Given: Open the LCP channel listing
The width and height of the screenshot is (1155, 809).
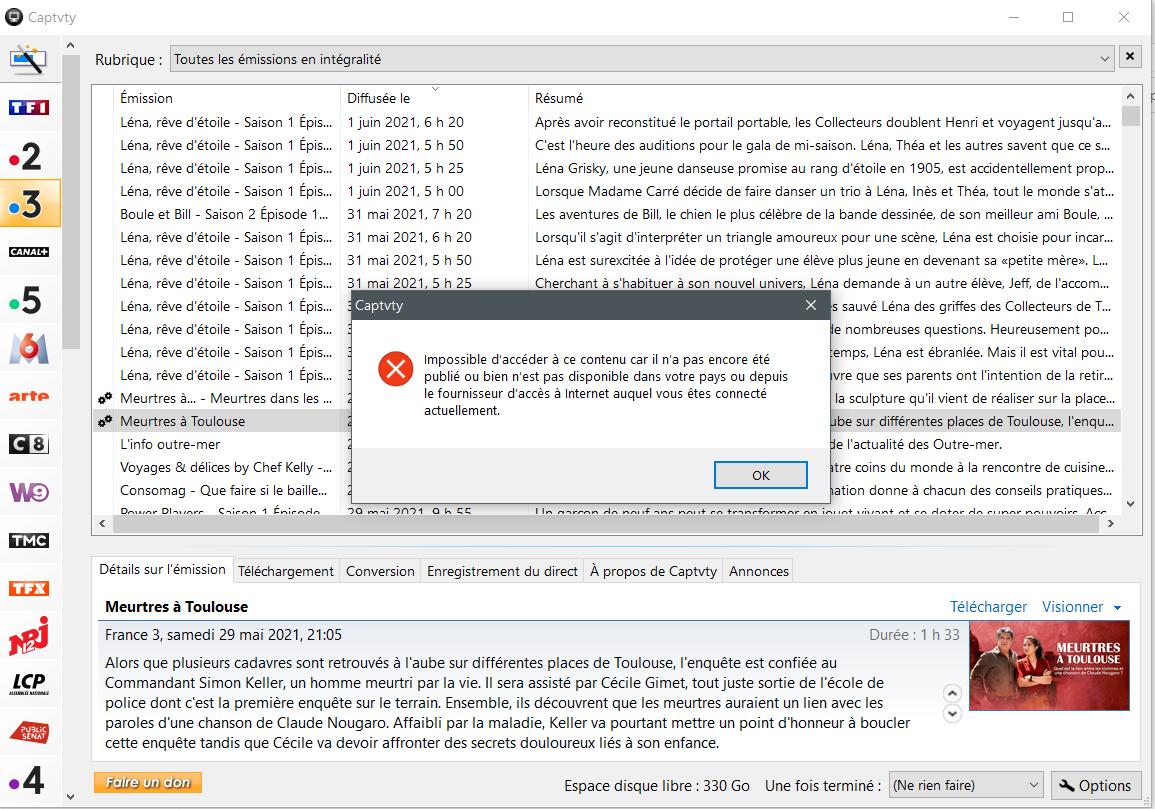Looking at the screenshot, I should [28, 684].
